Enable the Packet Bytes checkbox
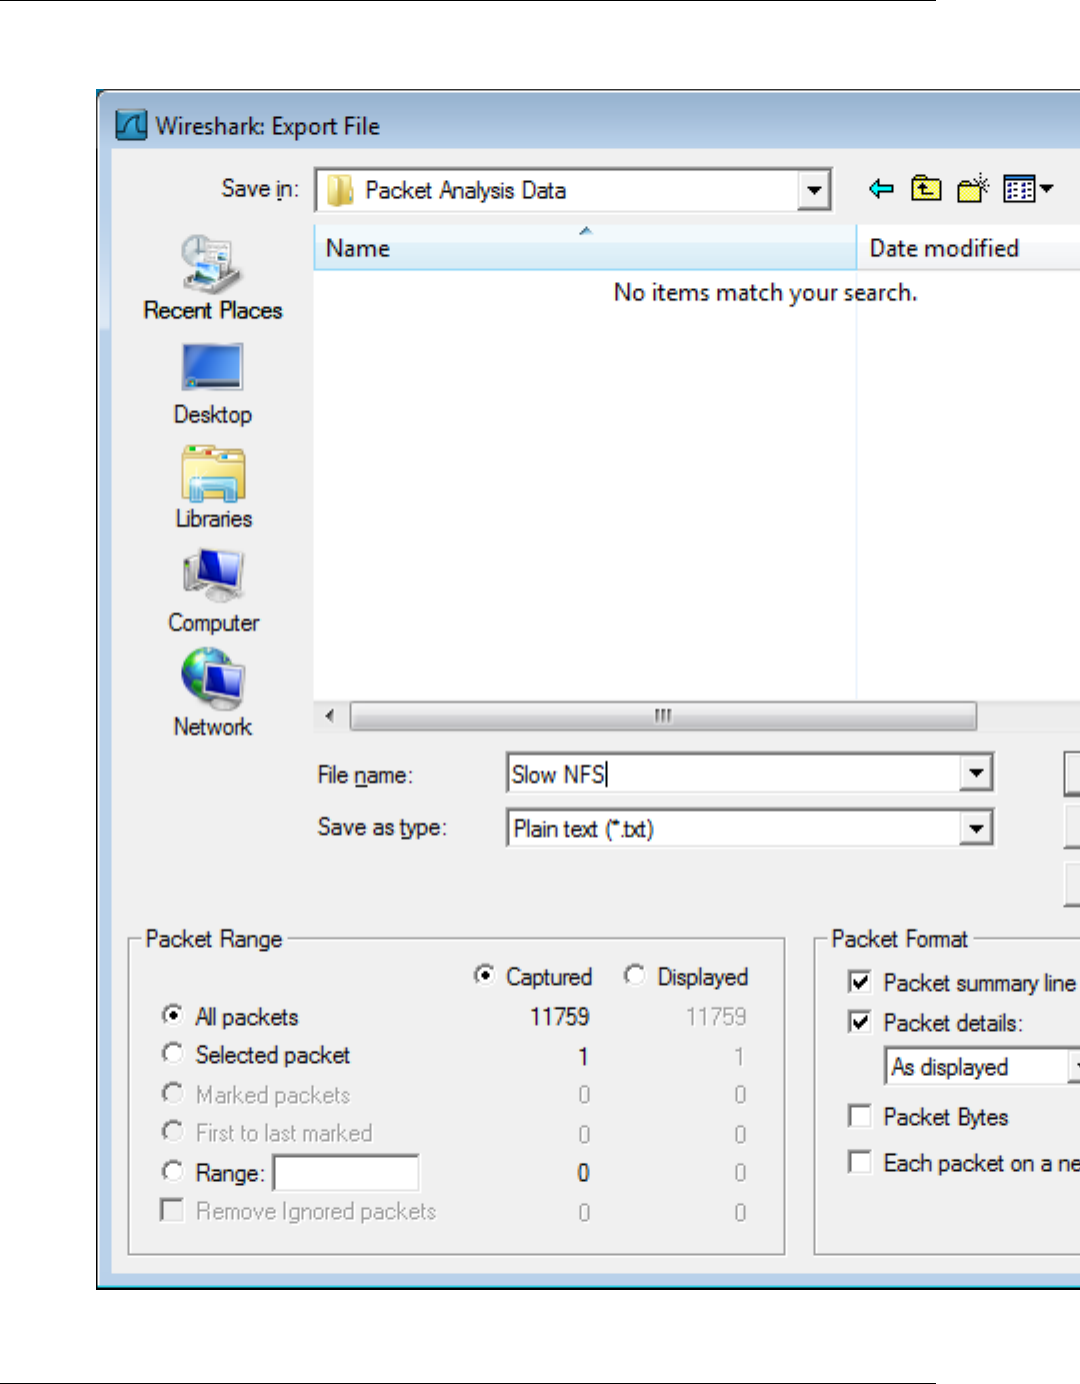 click(x=859, y=1116)
